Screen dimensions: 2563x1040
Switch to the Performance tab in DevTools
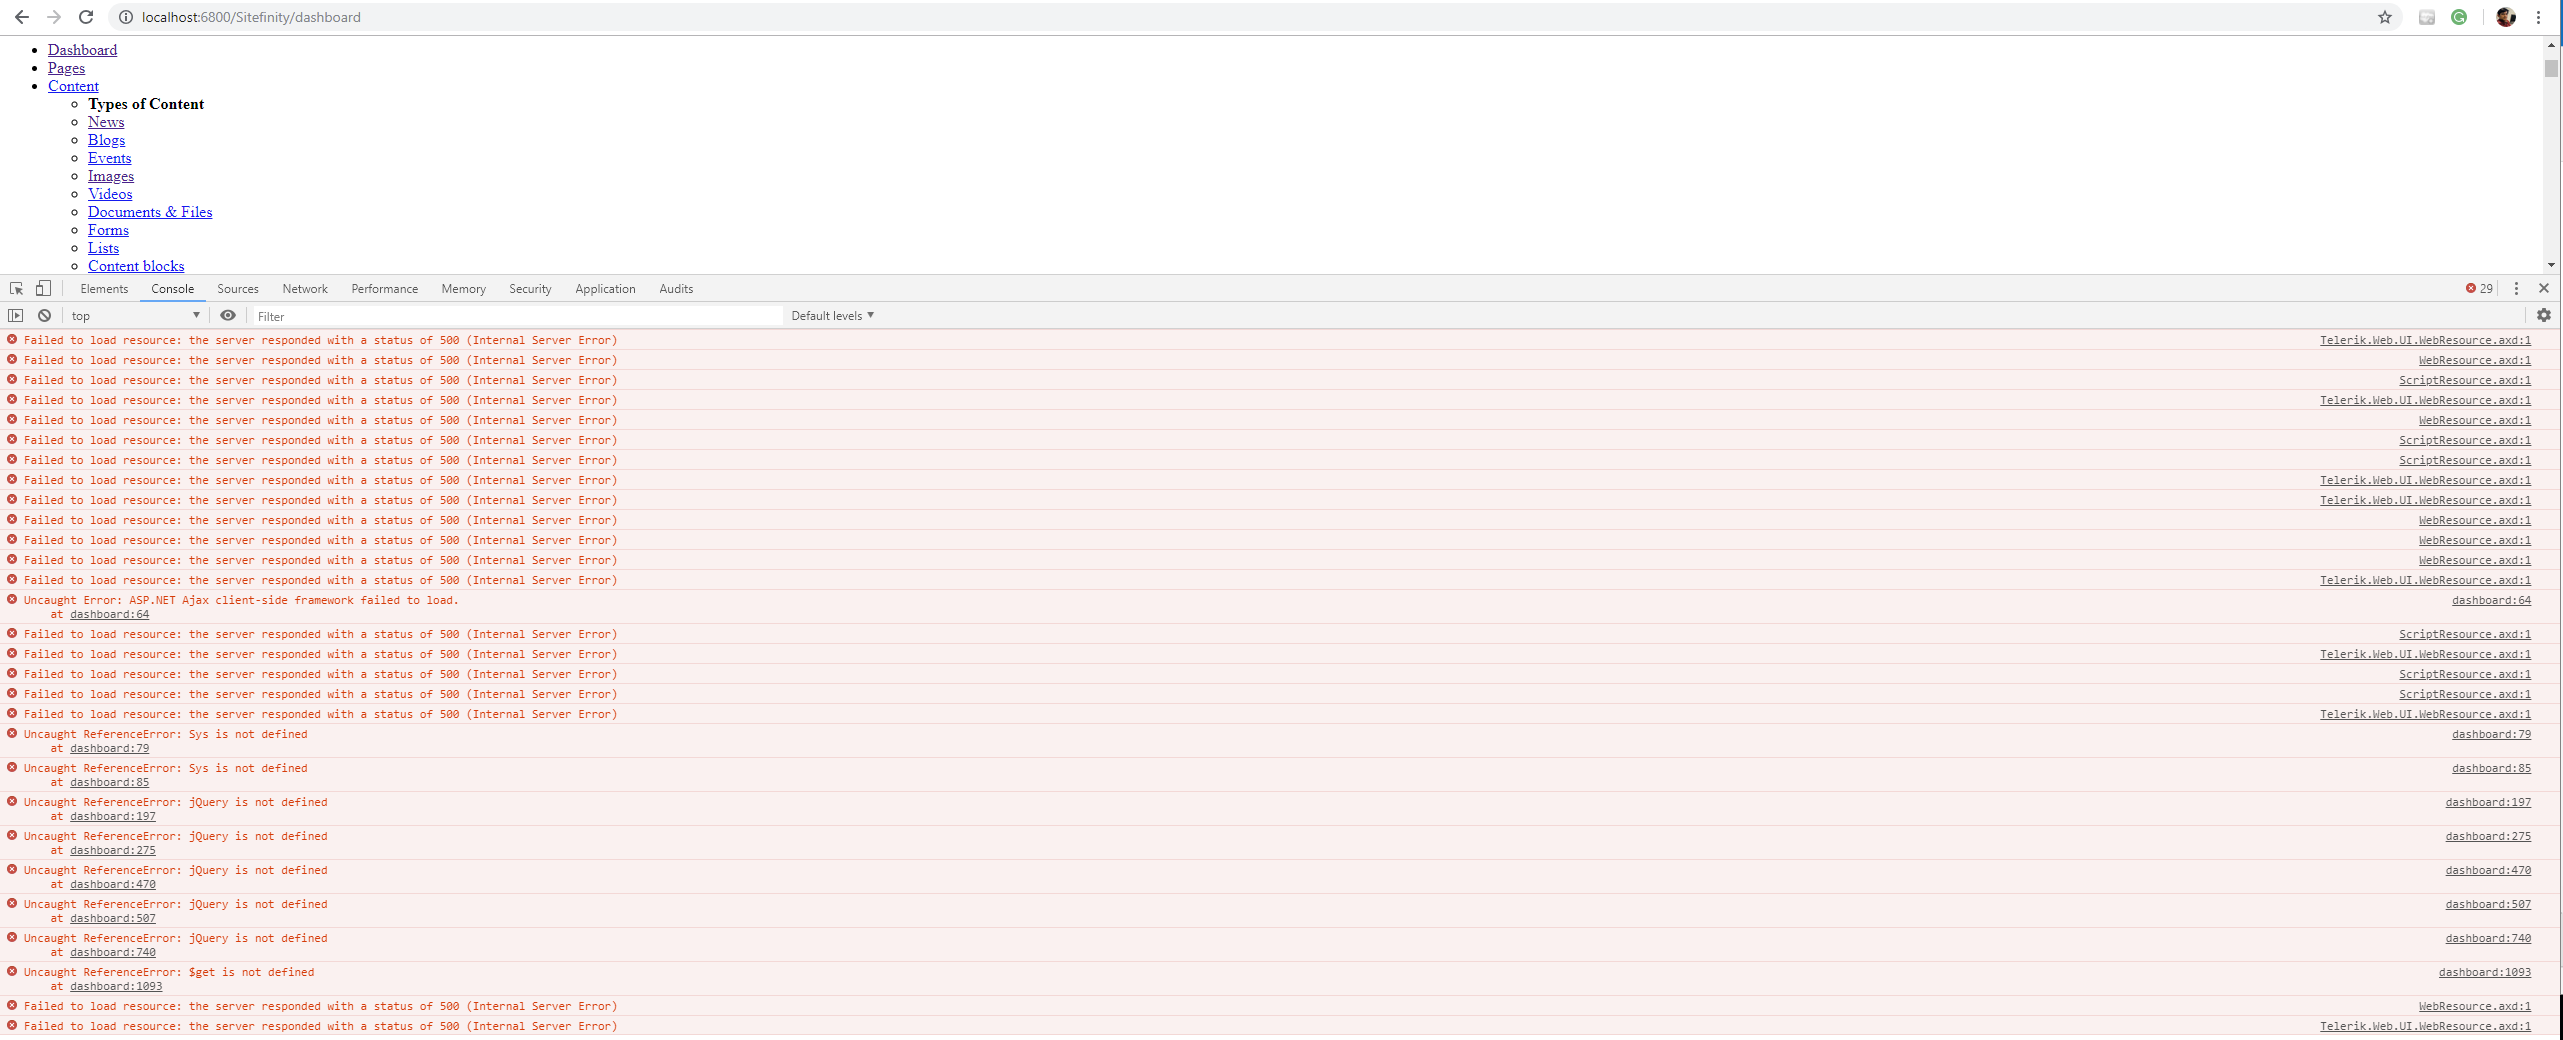[384, 288]
